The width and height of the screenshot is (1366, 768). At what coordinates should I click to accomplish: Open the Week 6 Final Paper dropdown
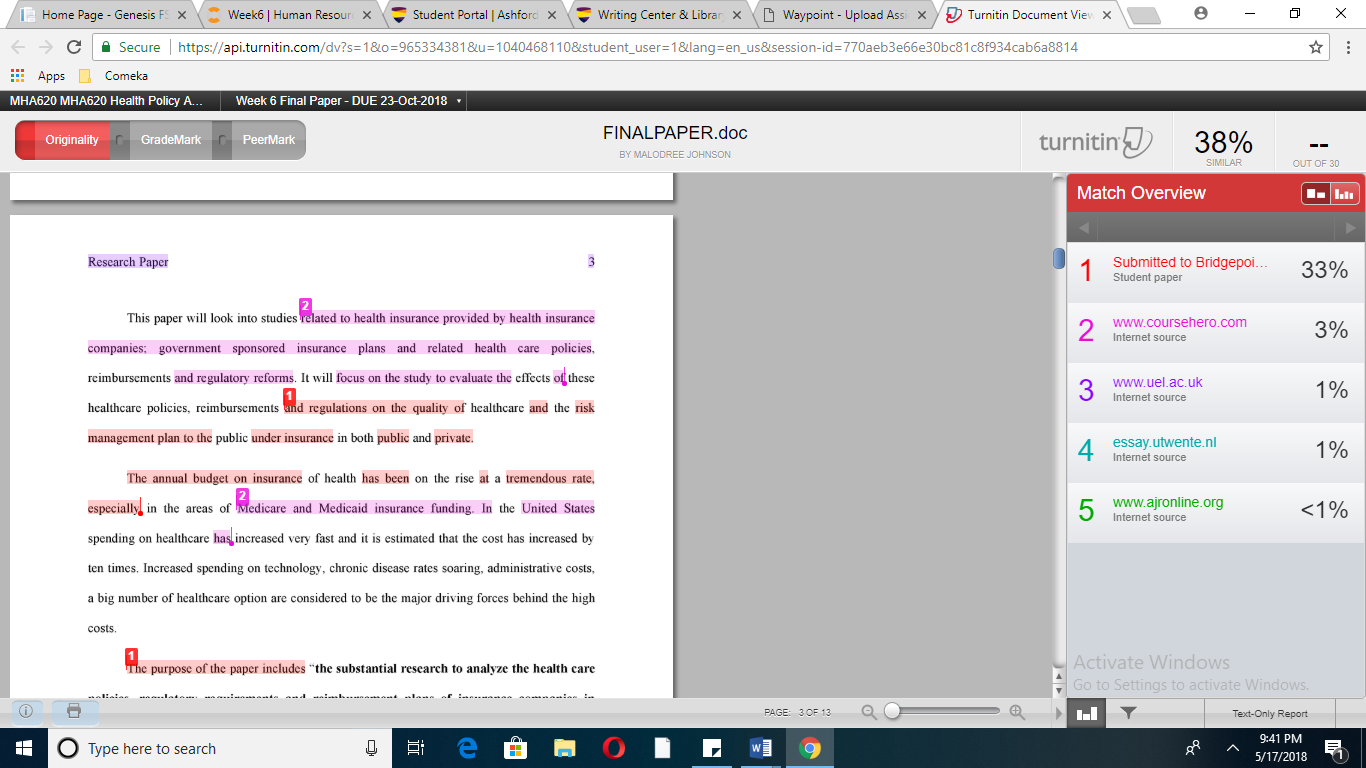click(x=348, y=101)
